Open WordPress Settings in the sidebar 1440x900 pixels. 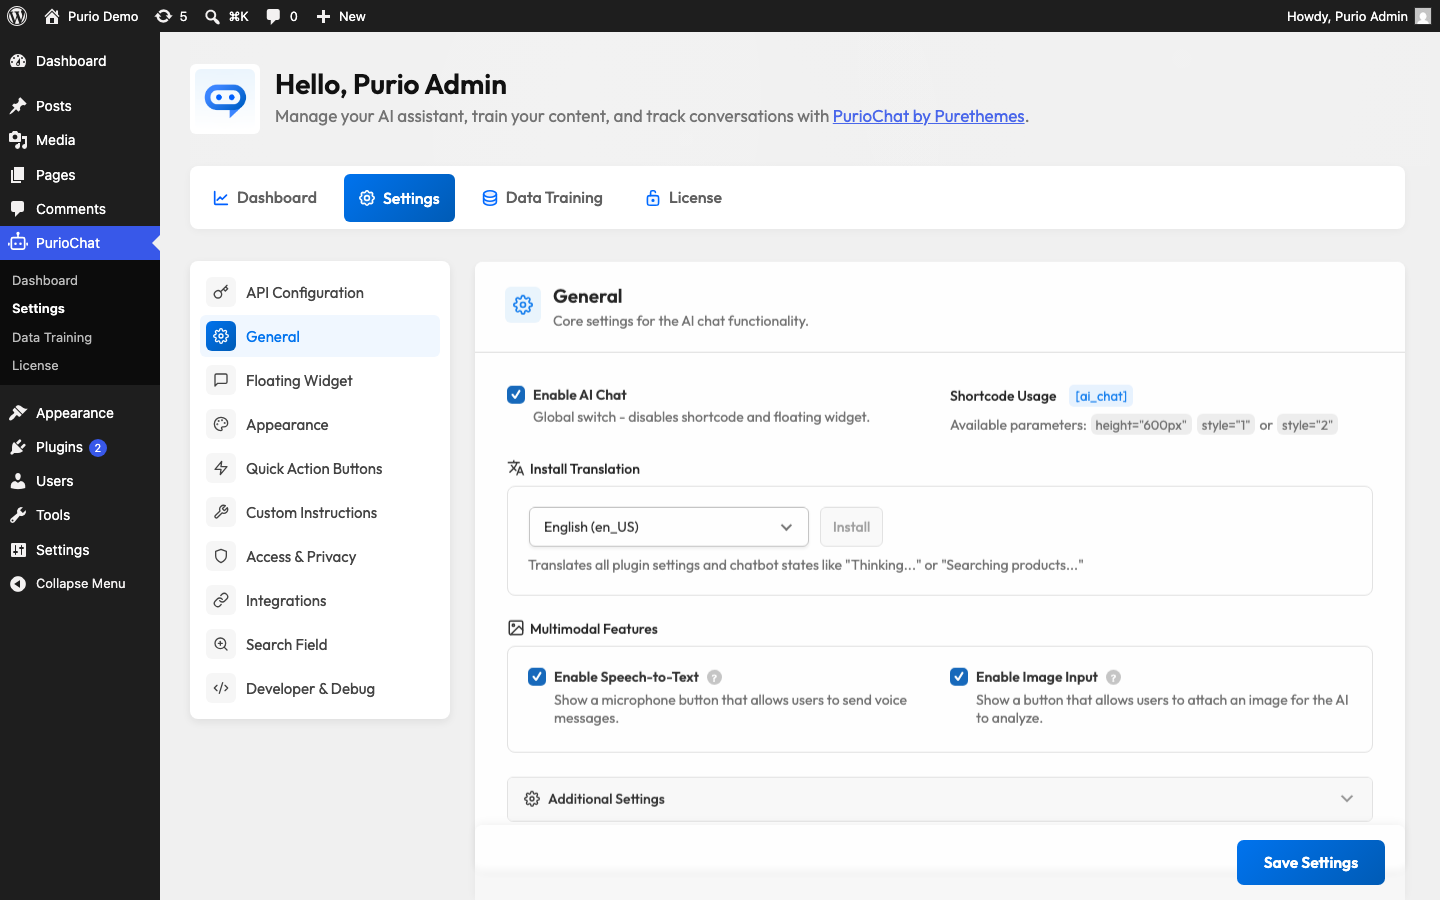point(80,550)
